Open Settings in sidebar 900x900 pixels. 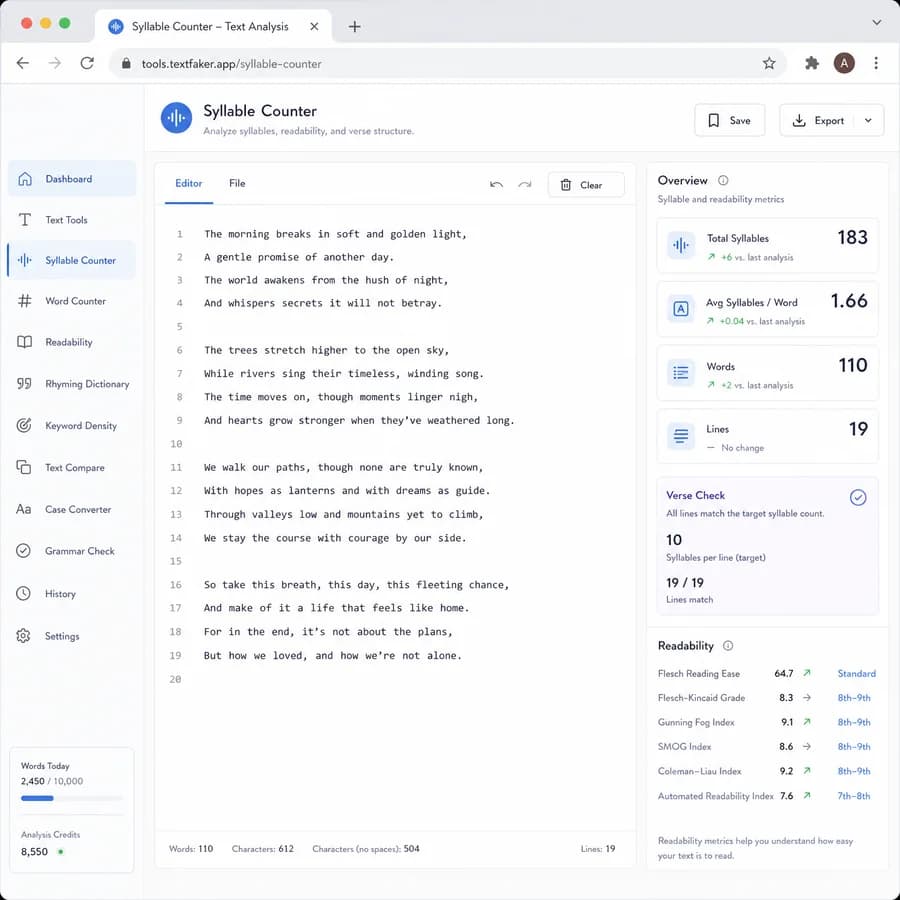(72, 636)
